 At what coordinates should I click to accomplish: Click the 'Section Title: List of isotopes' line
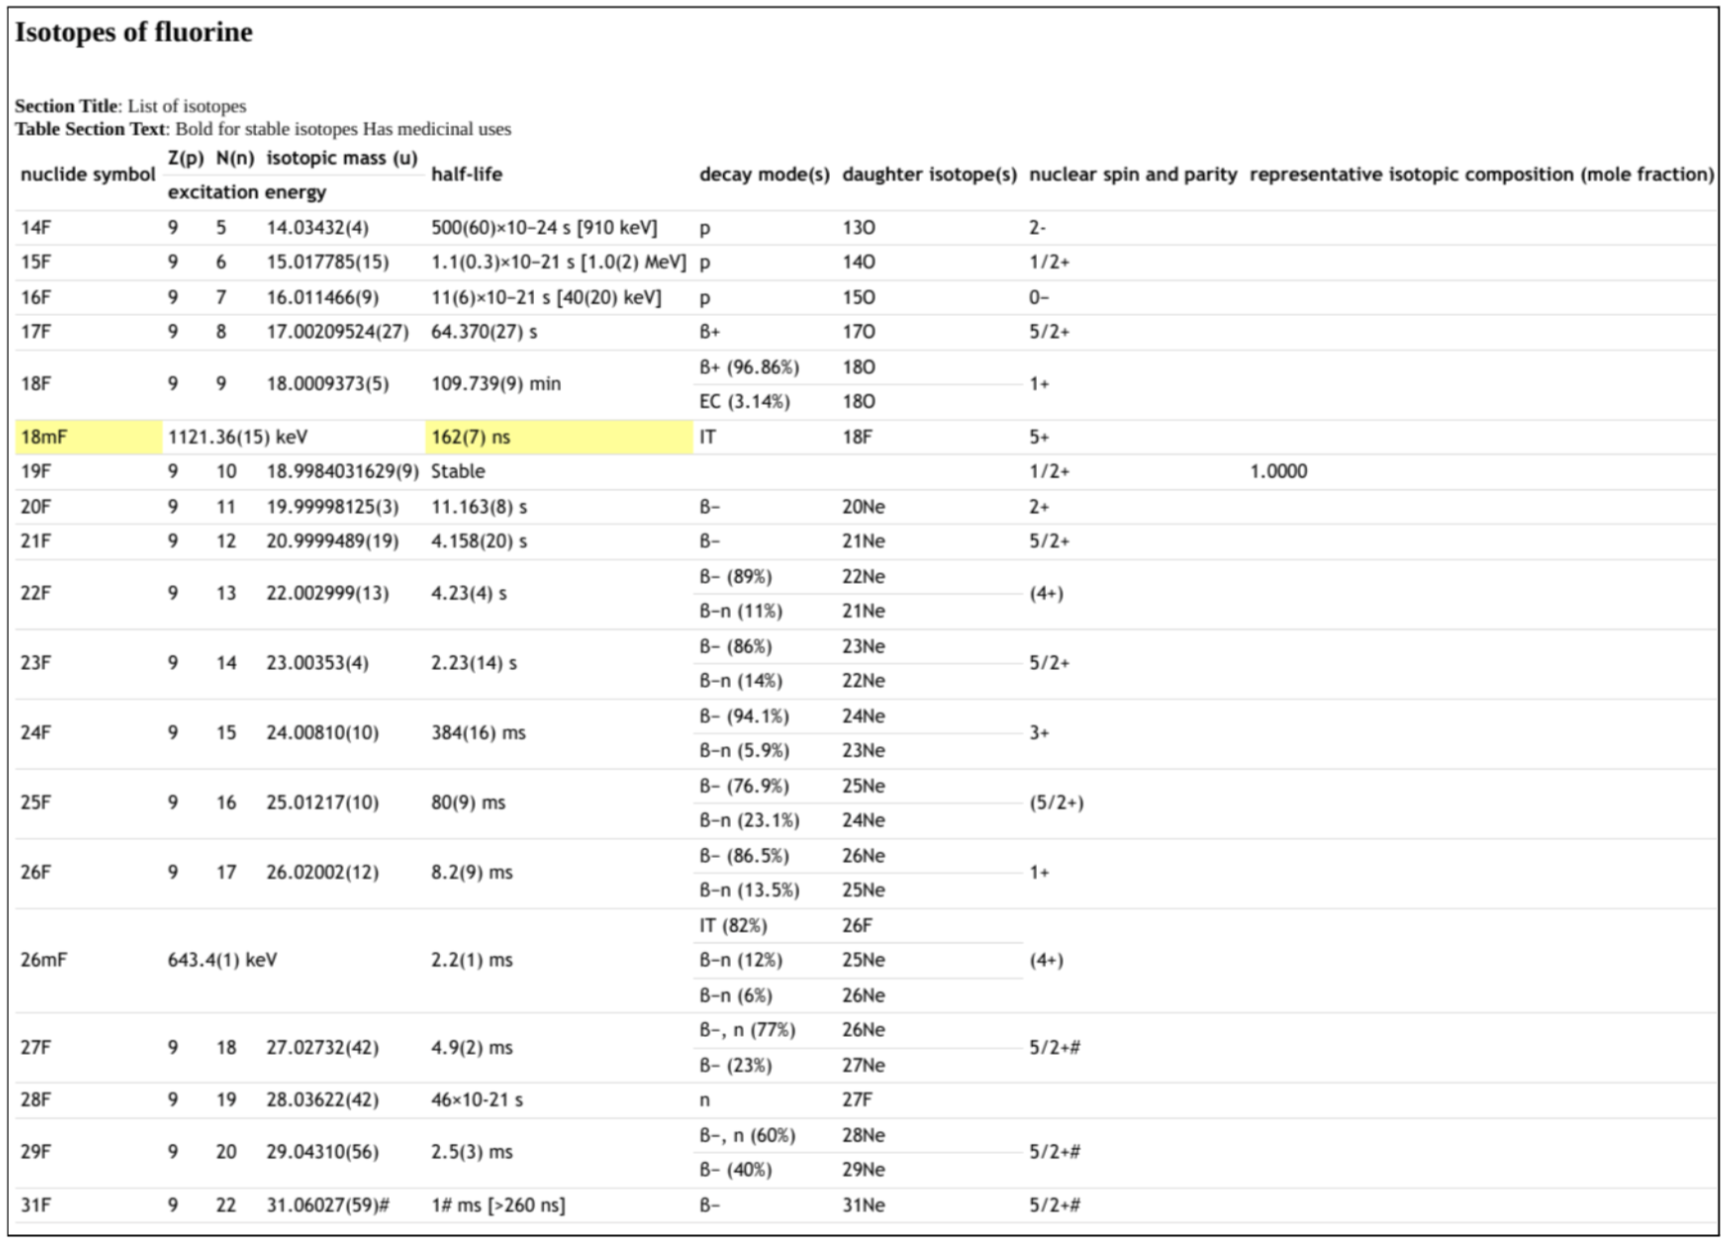click(x=130, y=106)
